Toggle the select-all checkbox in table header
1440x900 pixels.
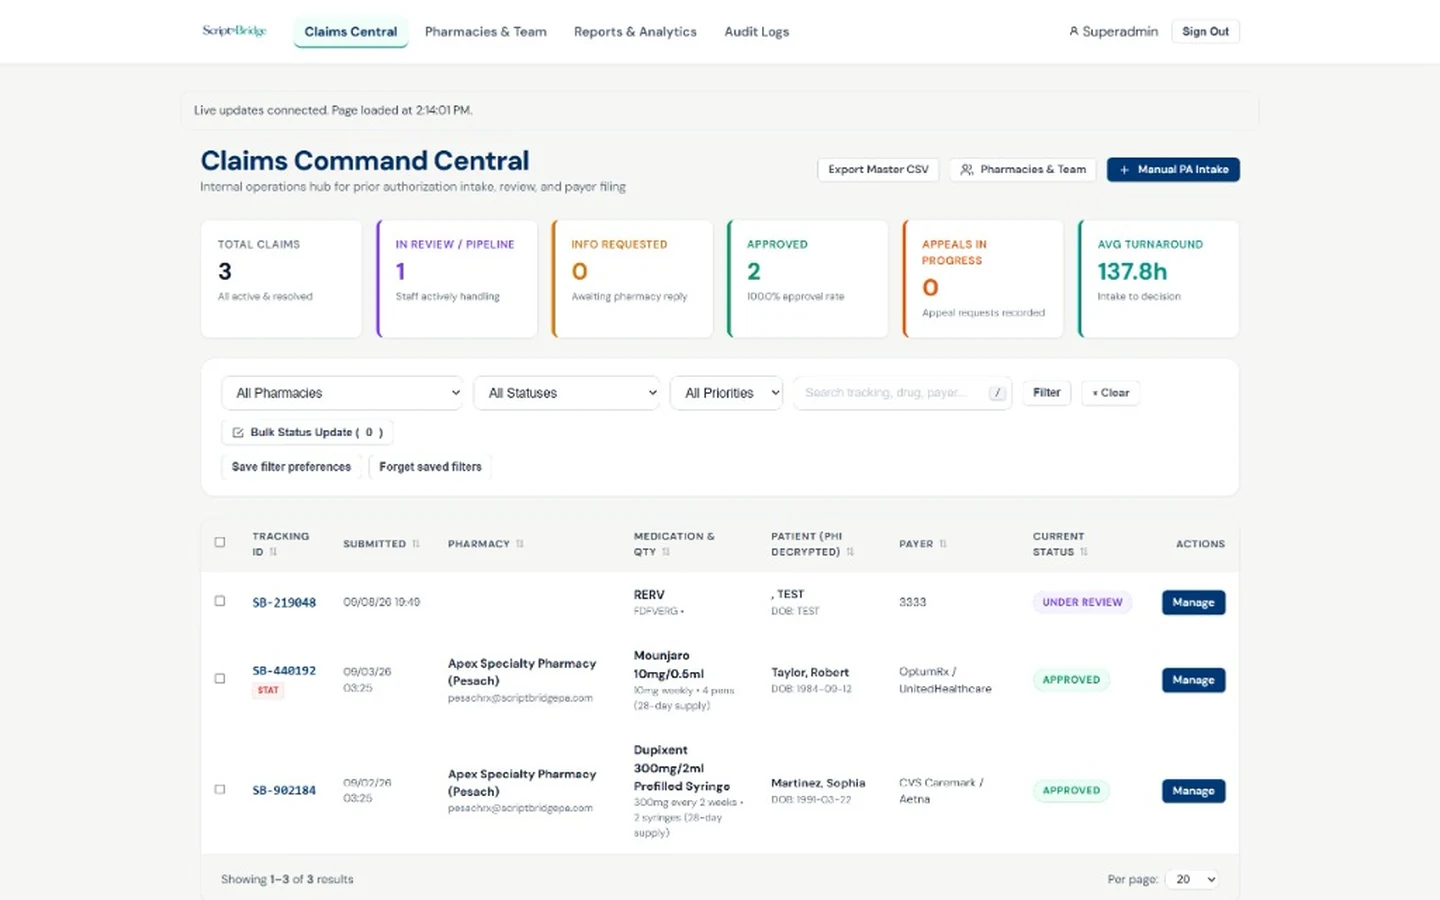point(220,542)
